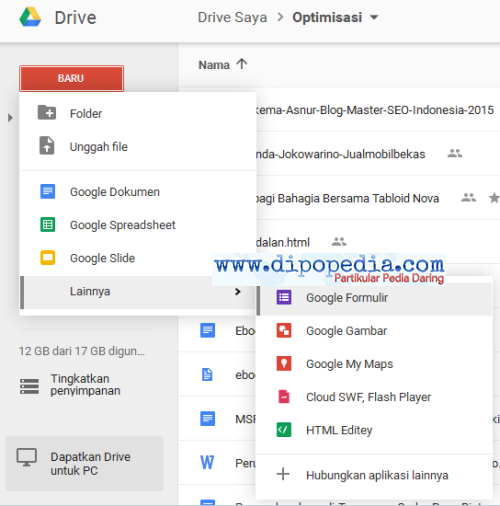Click the green HTML Editey code icon

tap(284, 429)
